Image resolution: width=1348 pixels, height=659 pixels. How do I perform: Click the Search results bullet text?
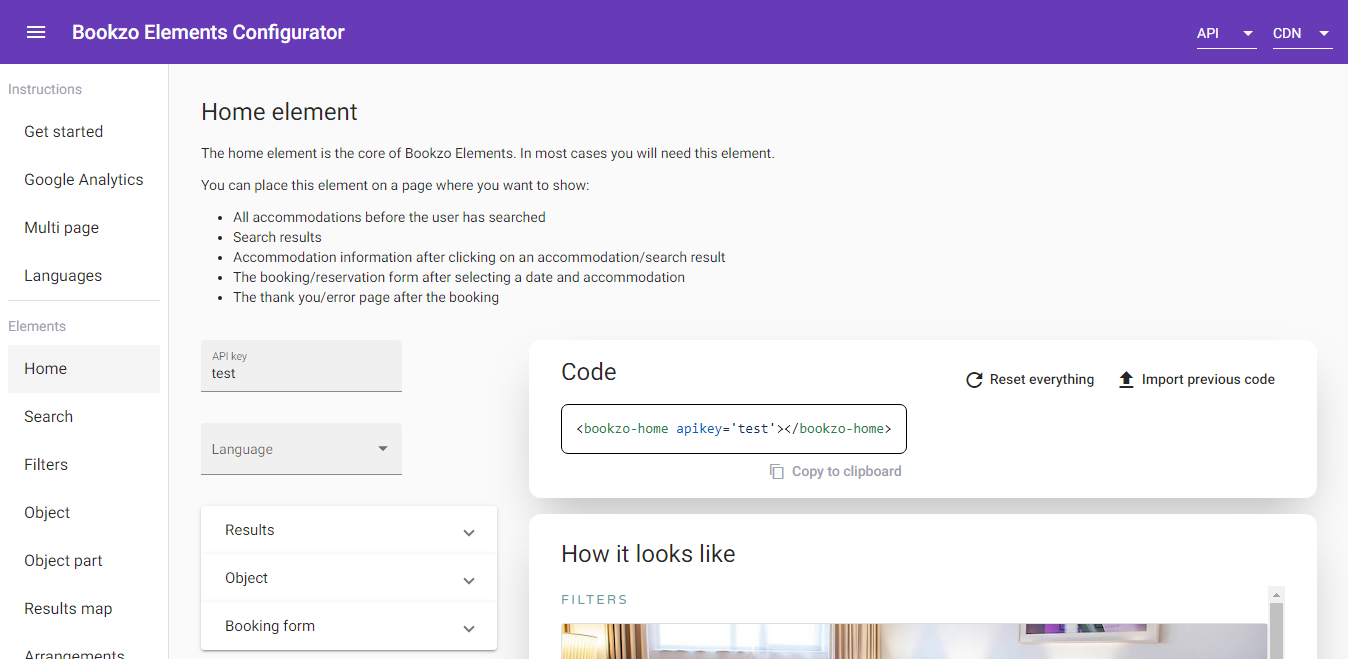point(277,237)
